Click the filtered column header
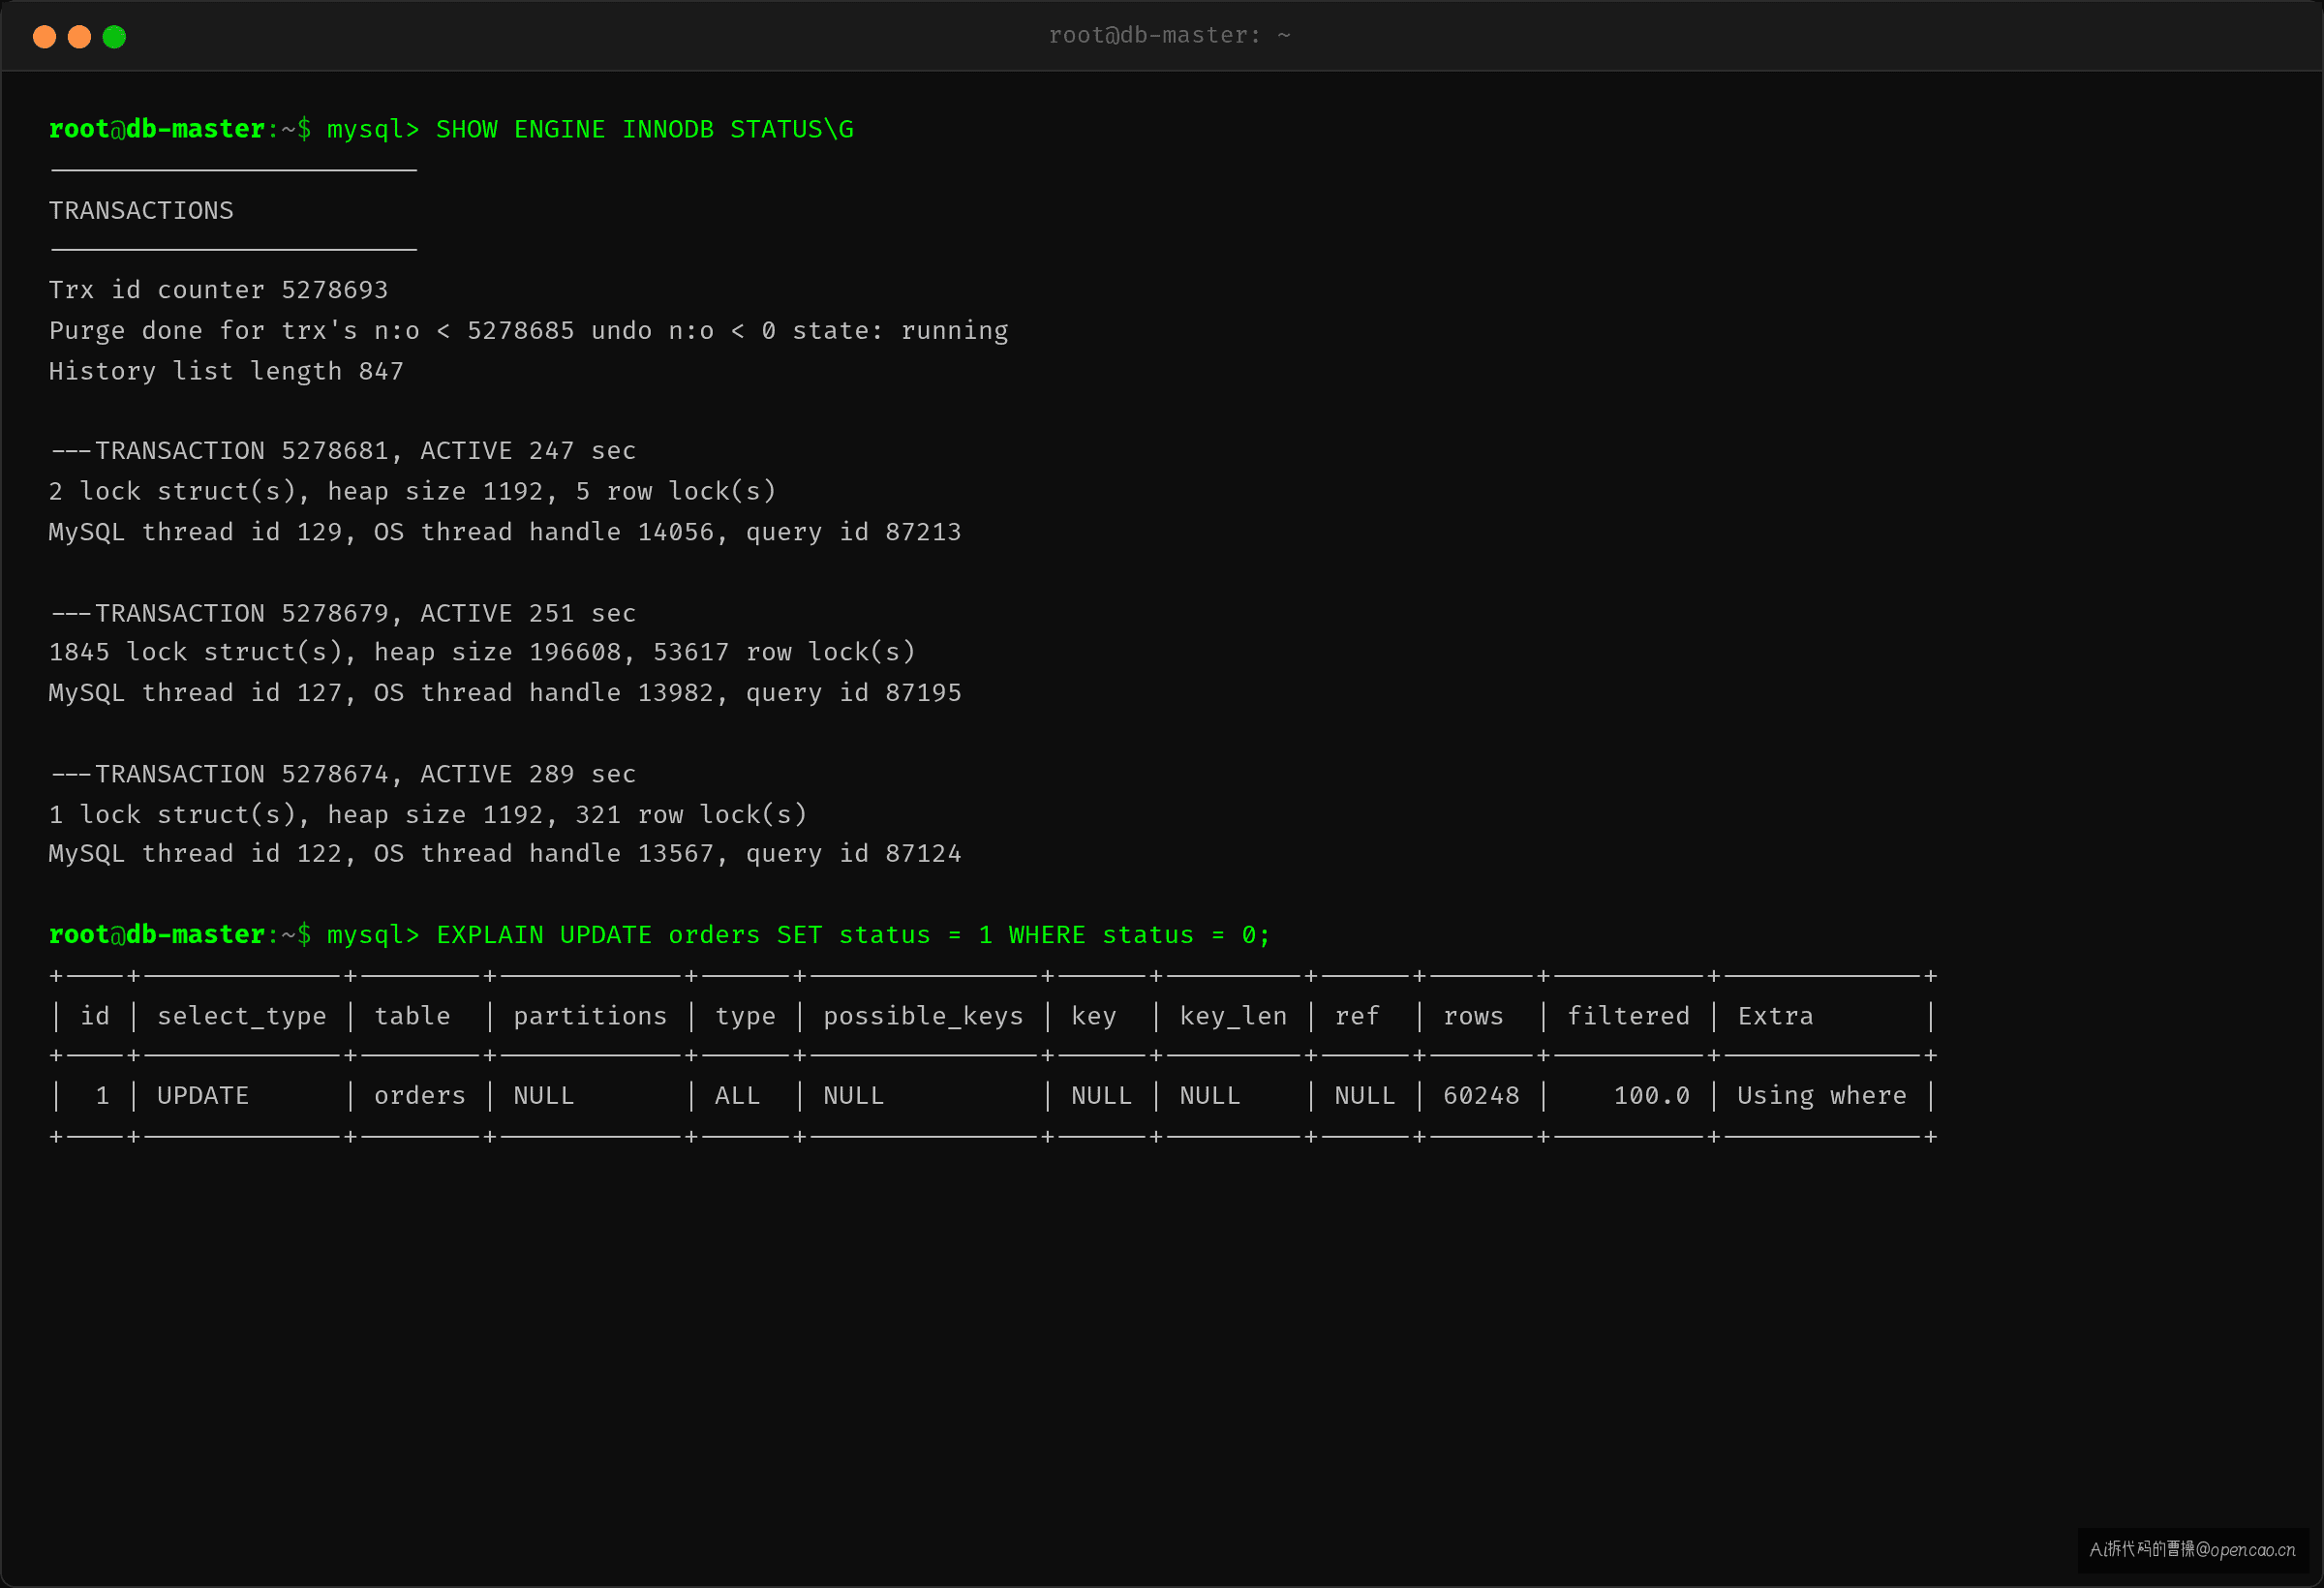 click(x=1628, y=1016)
